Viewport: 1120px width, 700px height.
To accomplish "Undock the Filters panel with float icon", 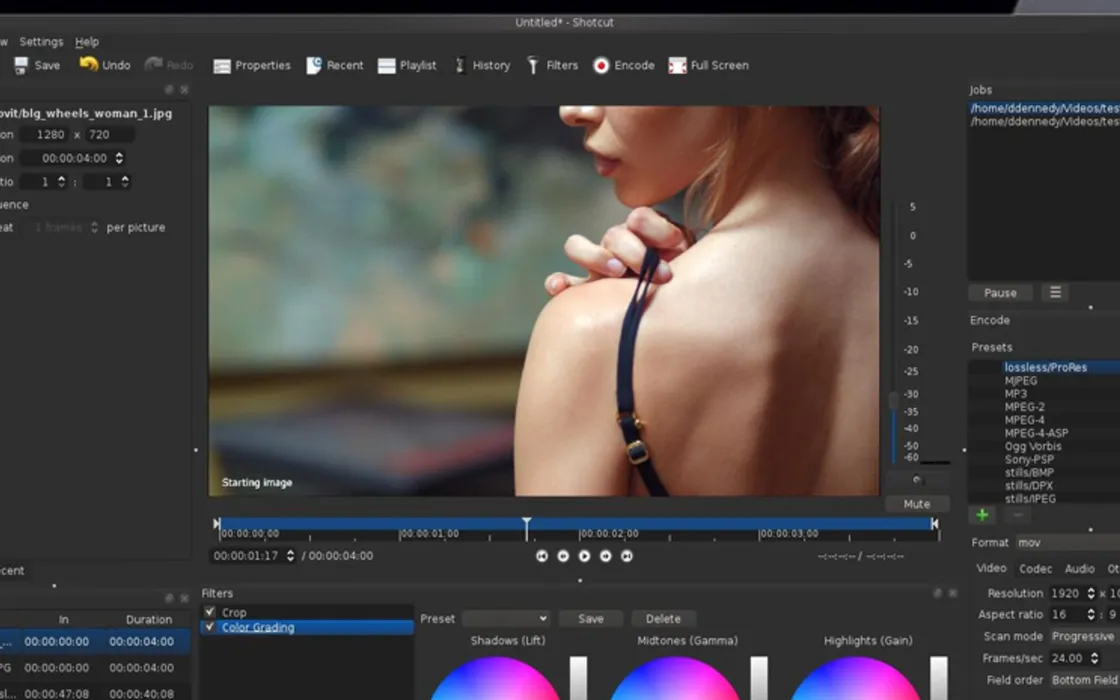I will (937, 594).
